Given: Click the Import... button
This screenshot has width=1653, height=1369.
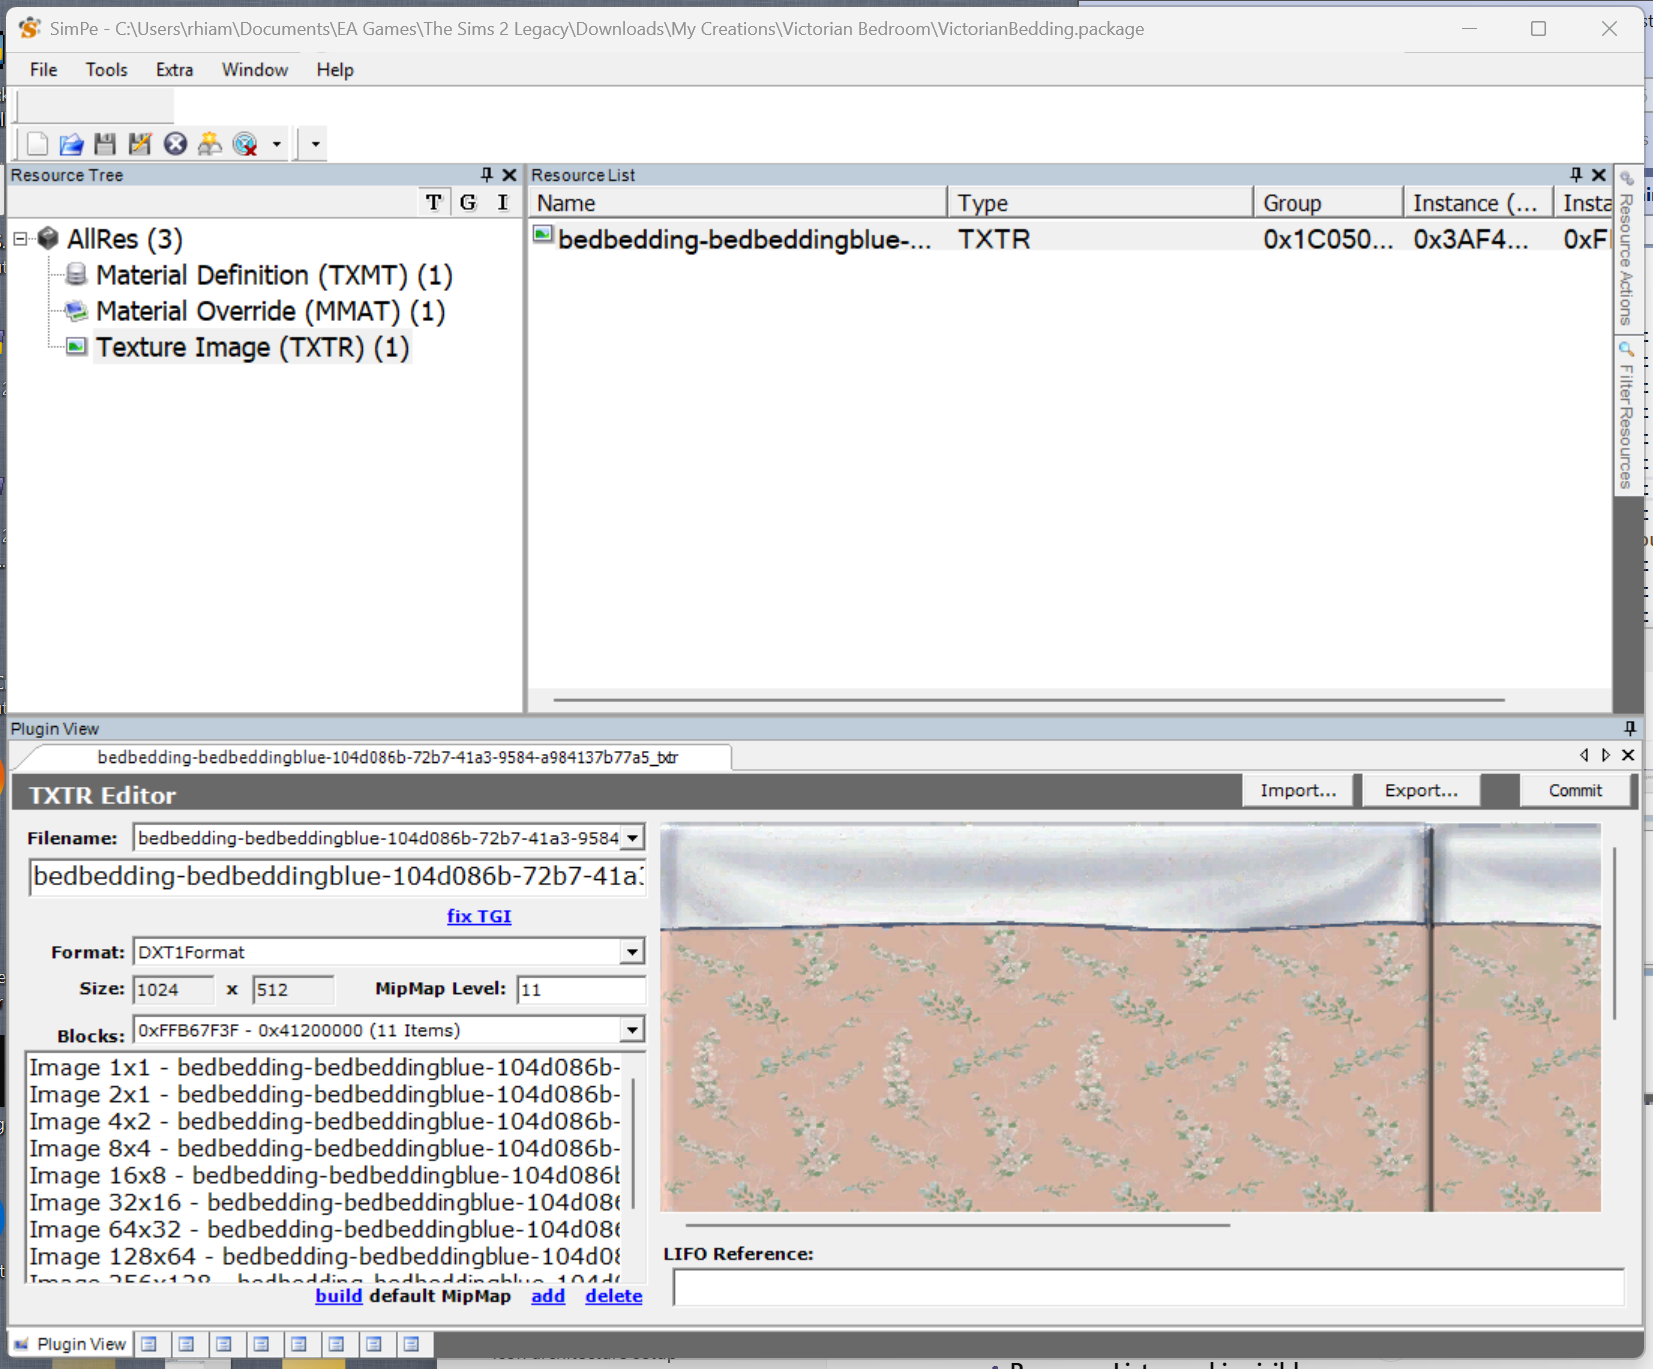Looking at the screenshot, I should click(1297, 790).
